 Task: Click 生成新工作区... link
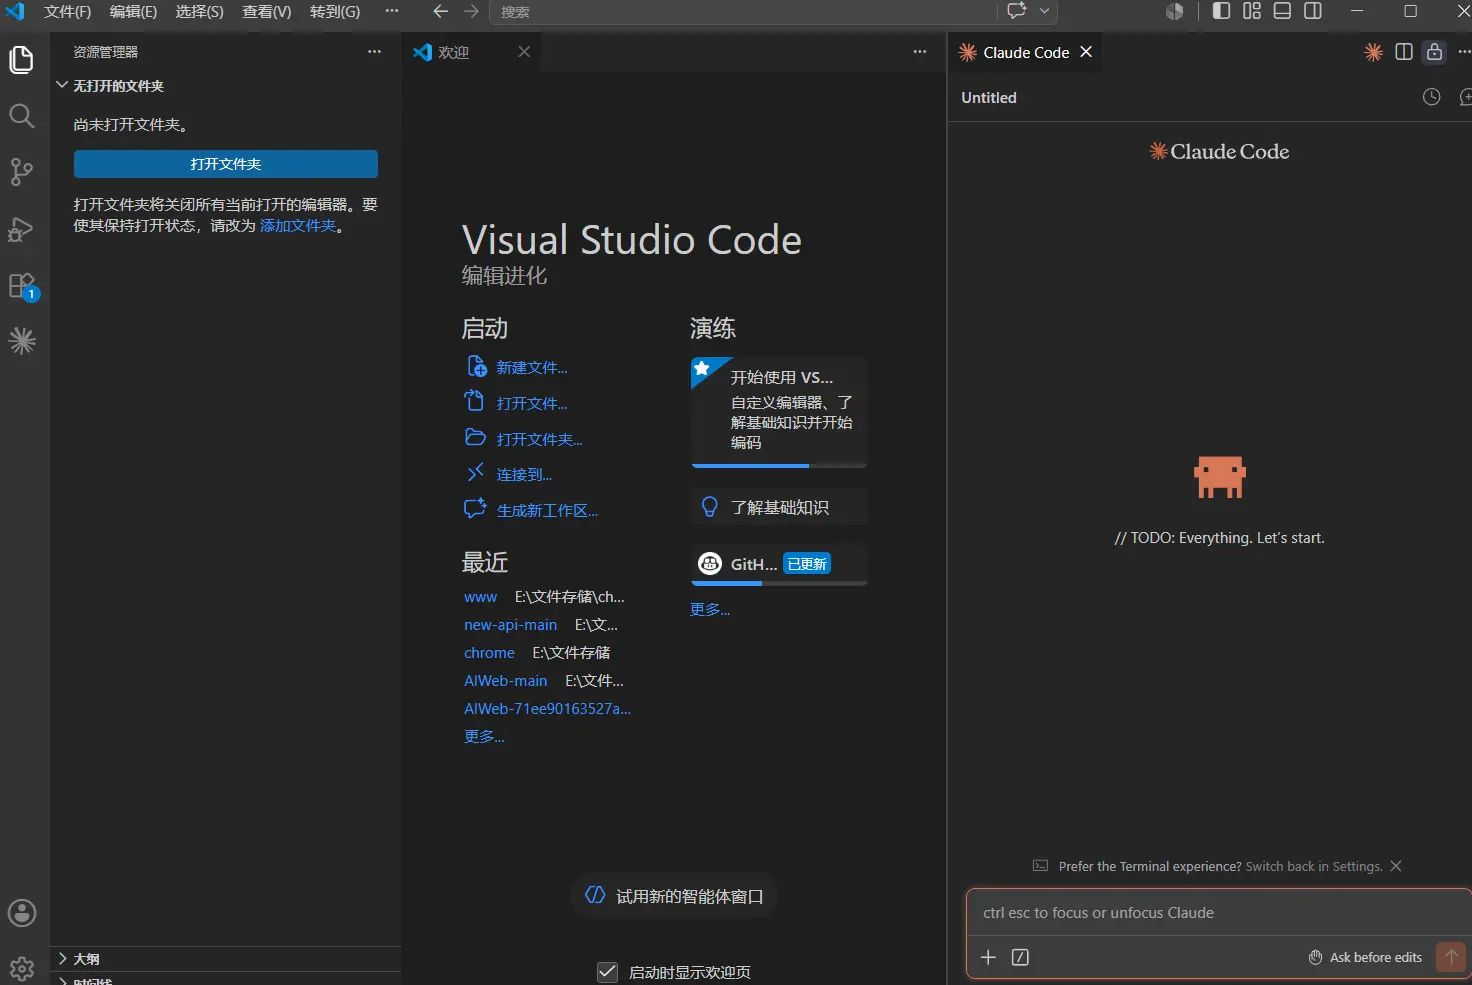pos(547,511)
